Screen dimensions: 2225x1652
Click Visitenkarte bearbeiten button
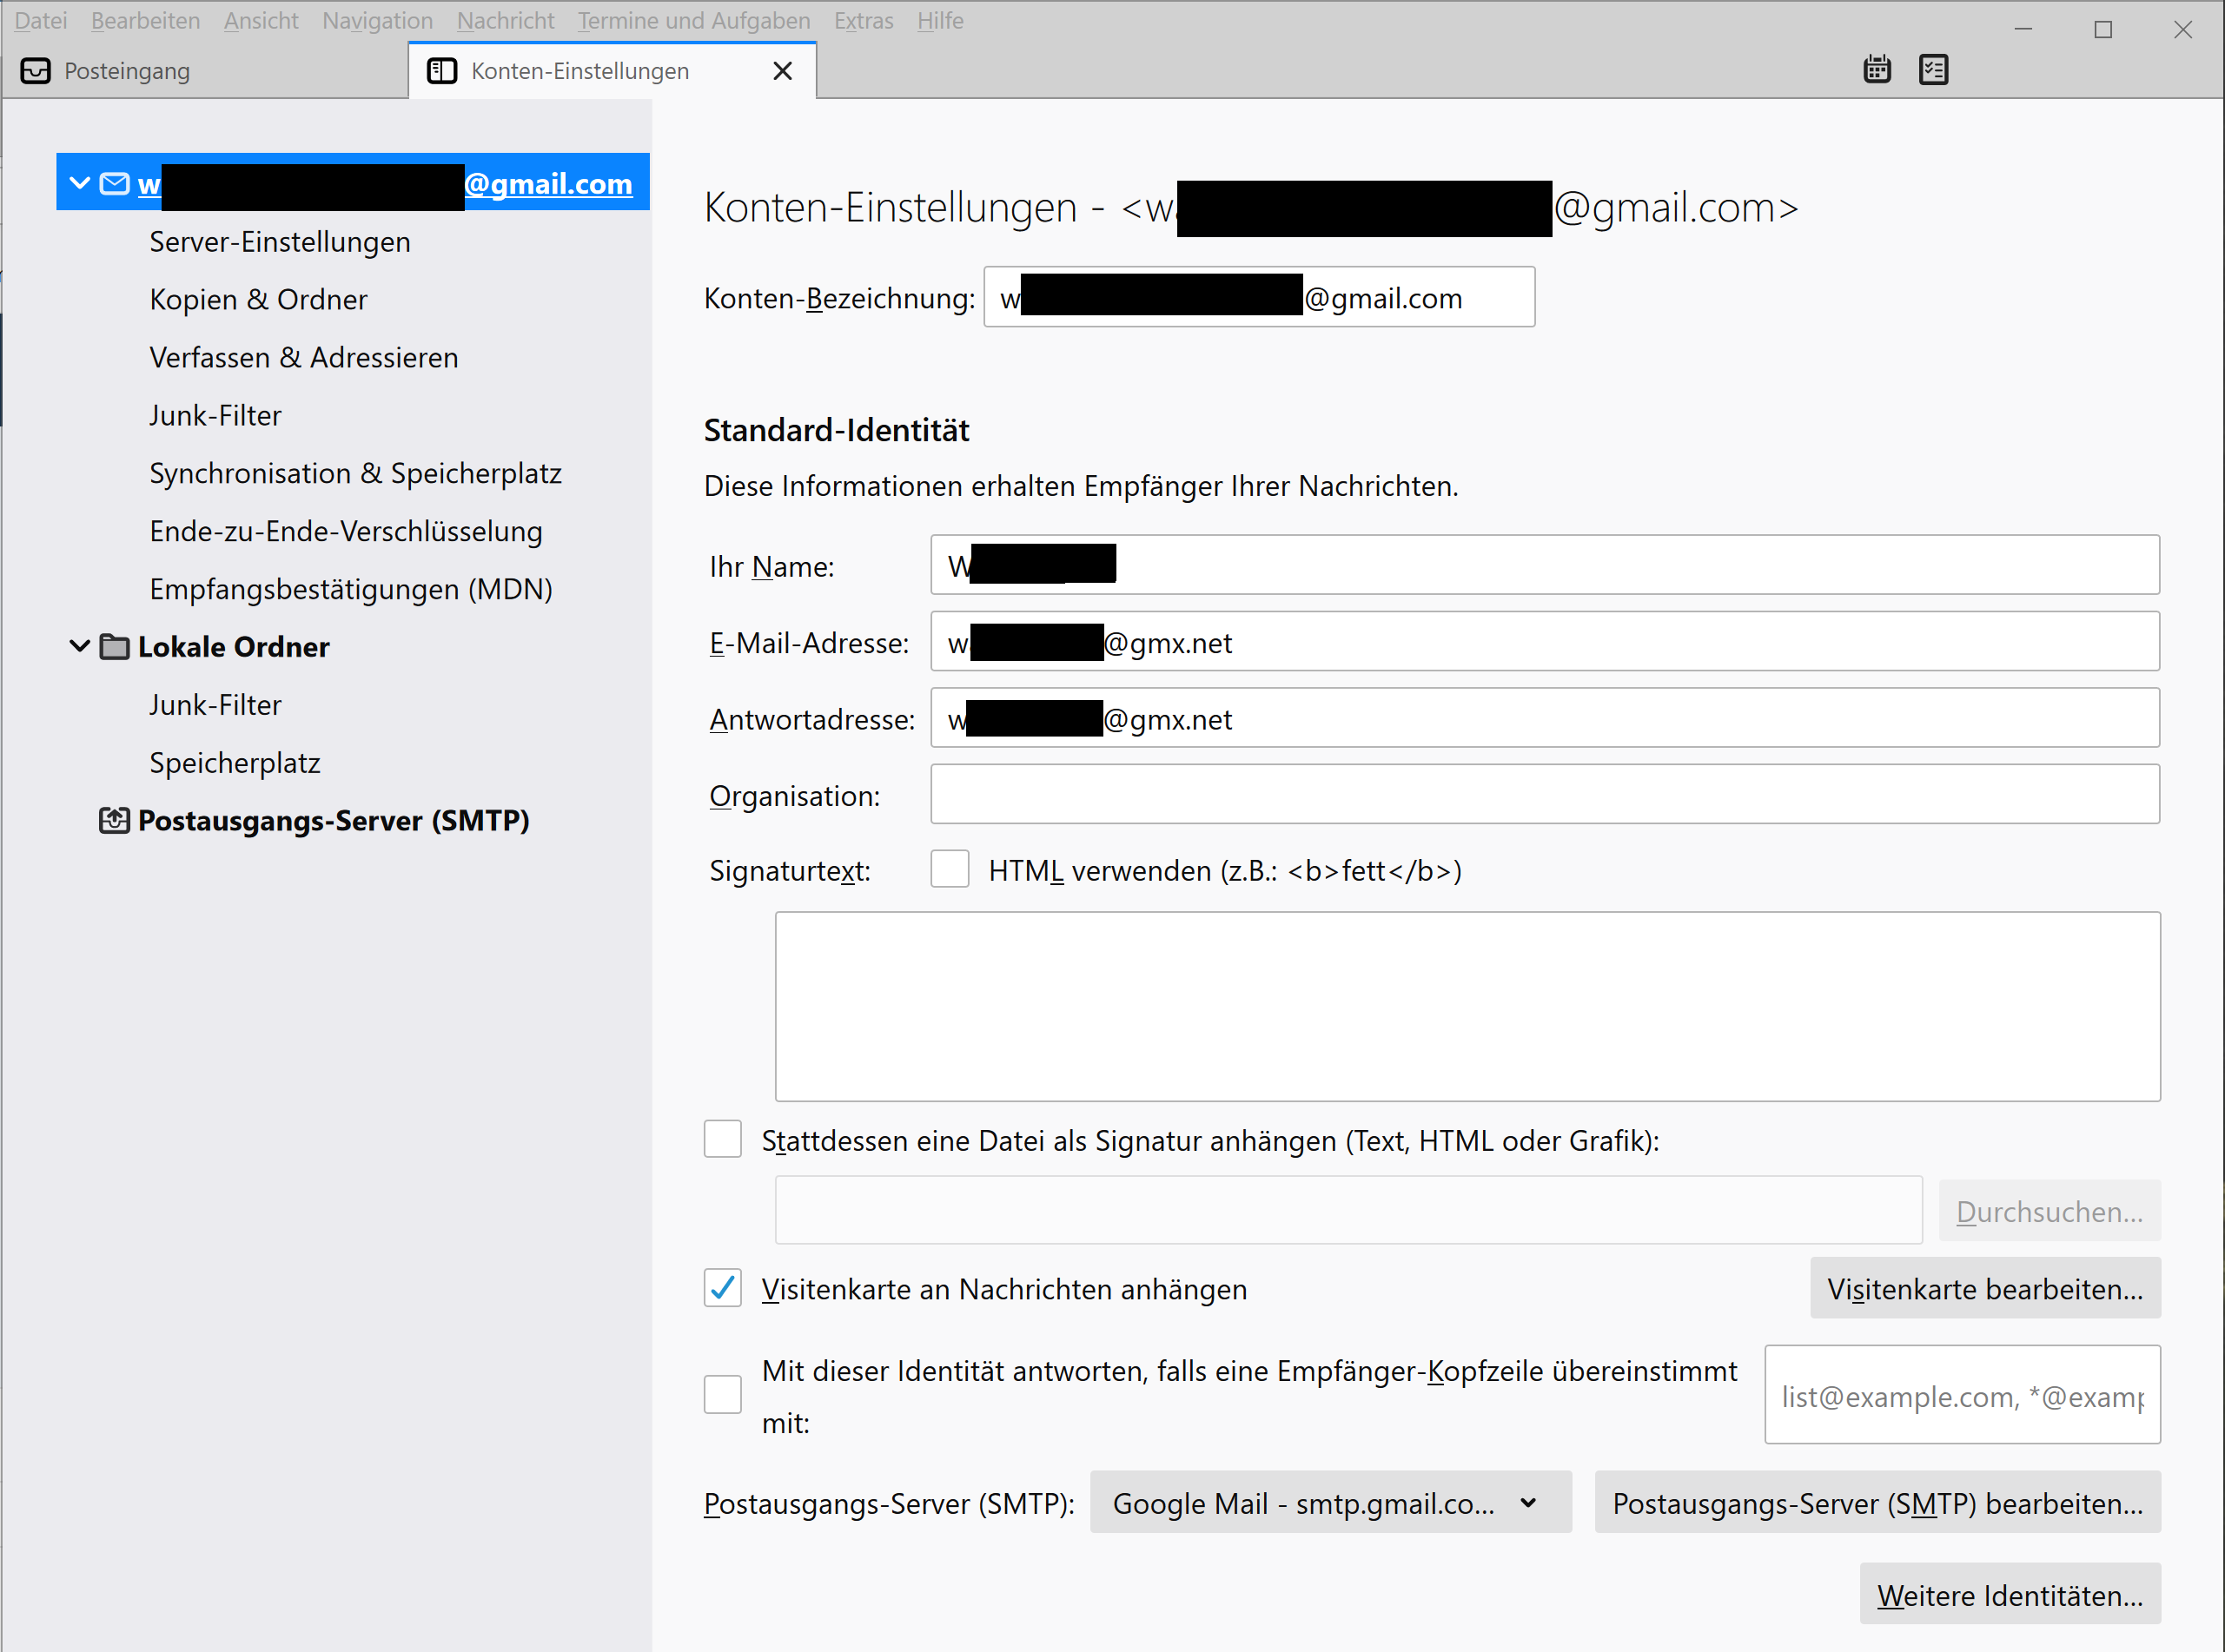click(1984, 1288)
